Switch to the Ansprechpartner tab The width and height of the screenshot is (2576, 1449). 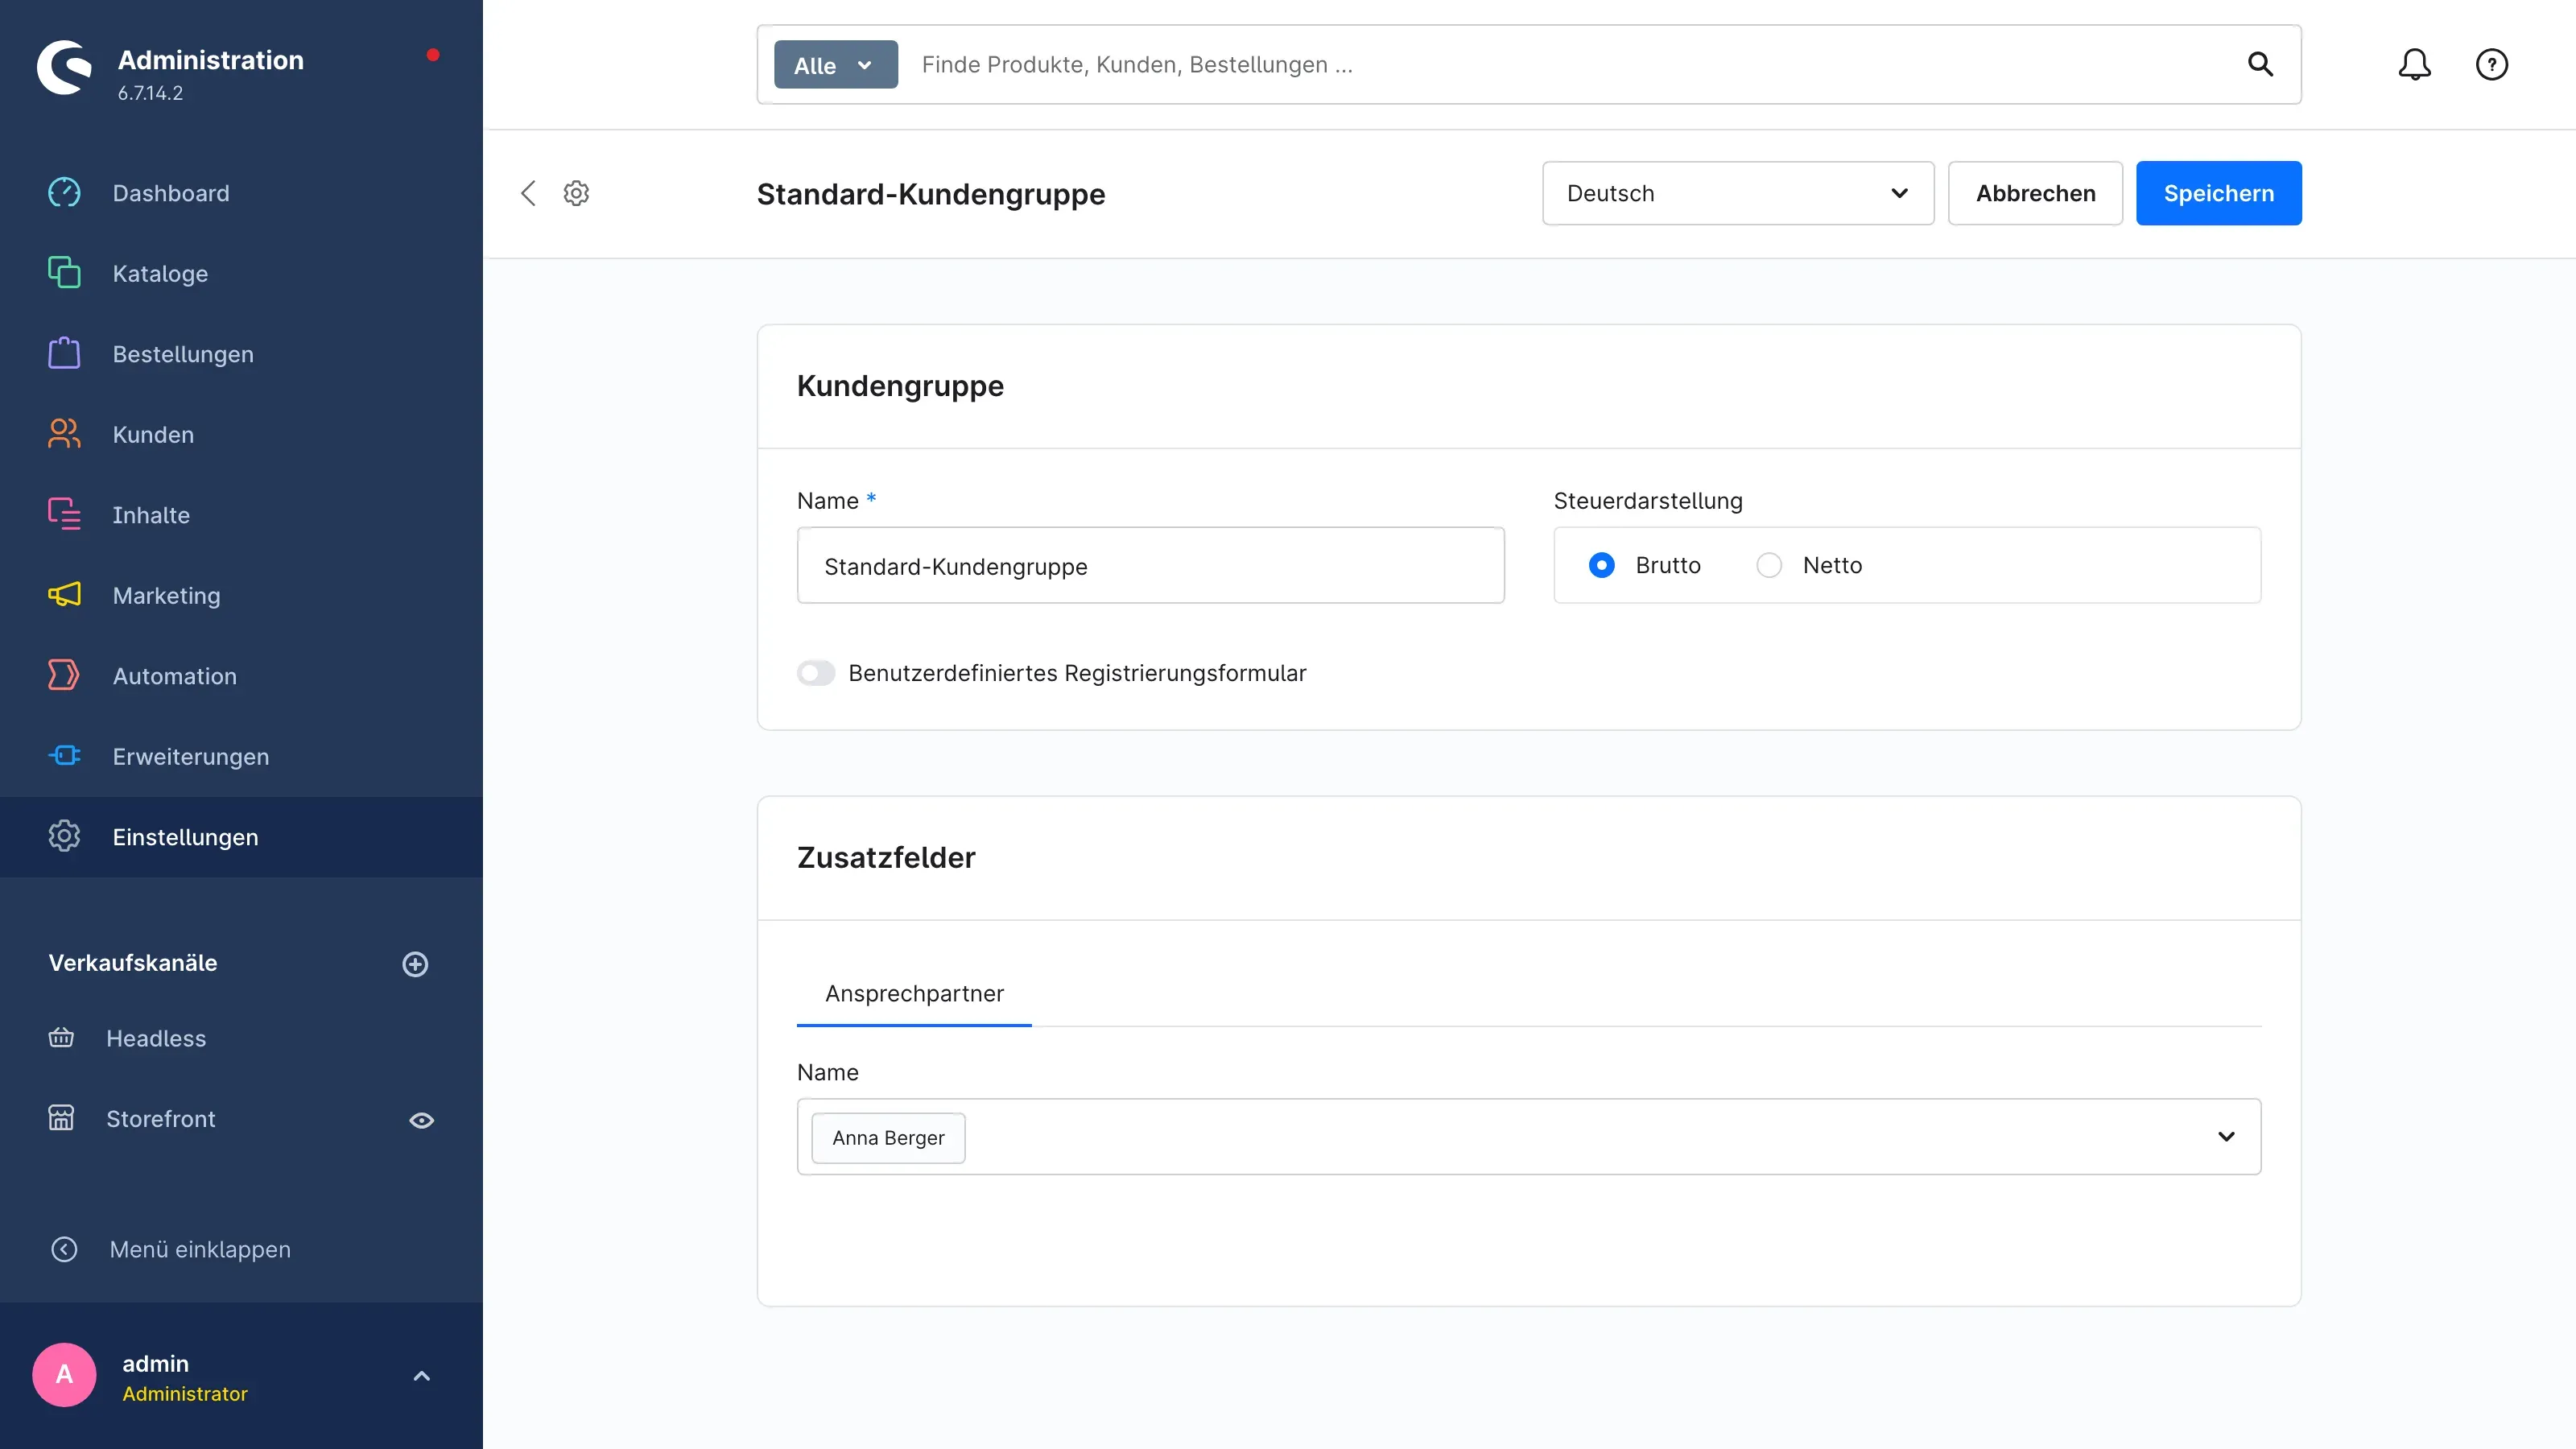913,994
